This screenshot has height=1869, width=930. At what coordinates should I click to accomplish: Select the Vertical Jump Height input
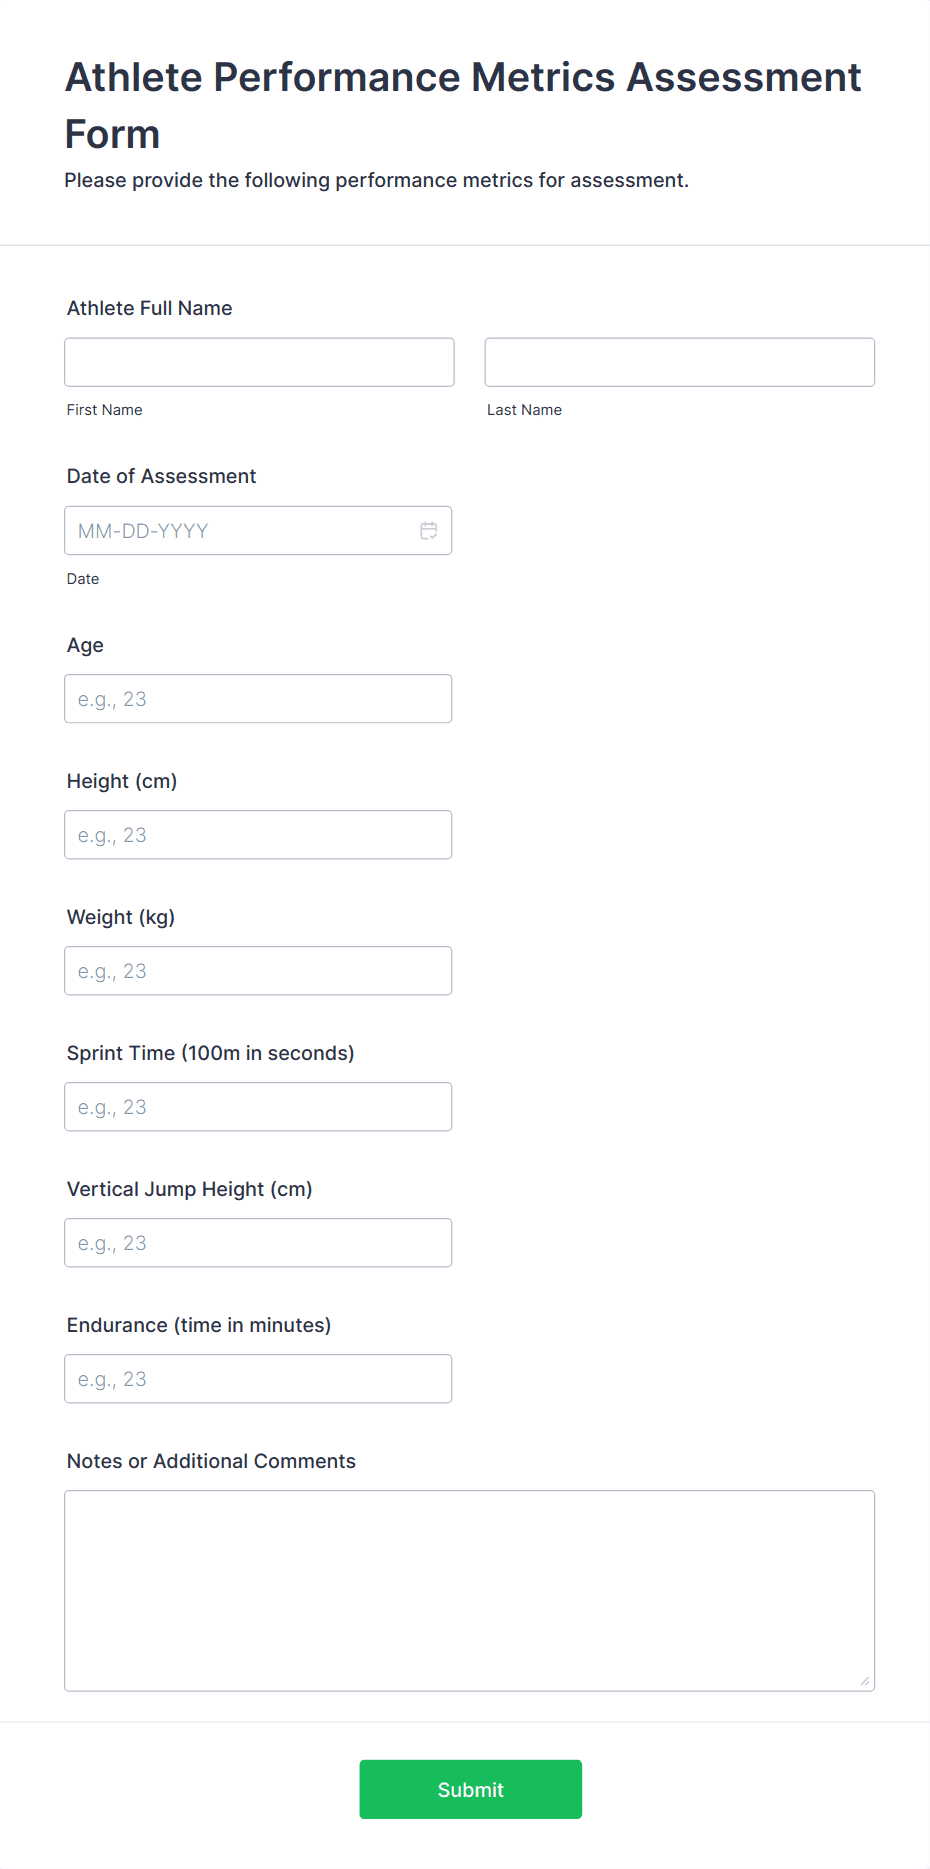click(258, 1242)
